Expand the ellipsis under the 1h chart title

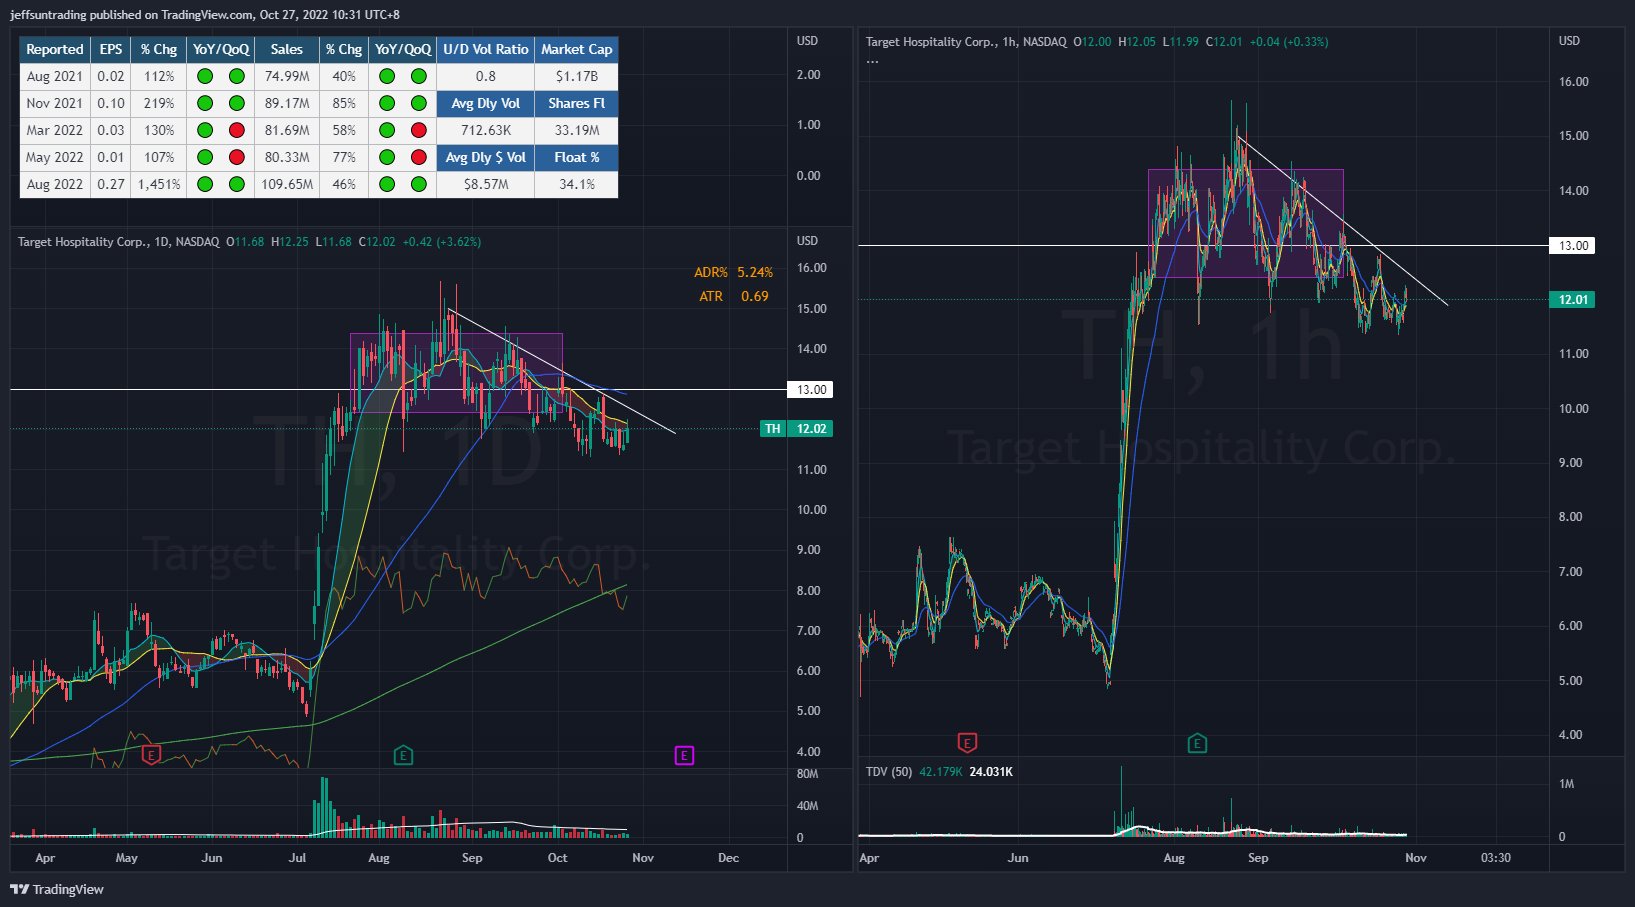872,61
